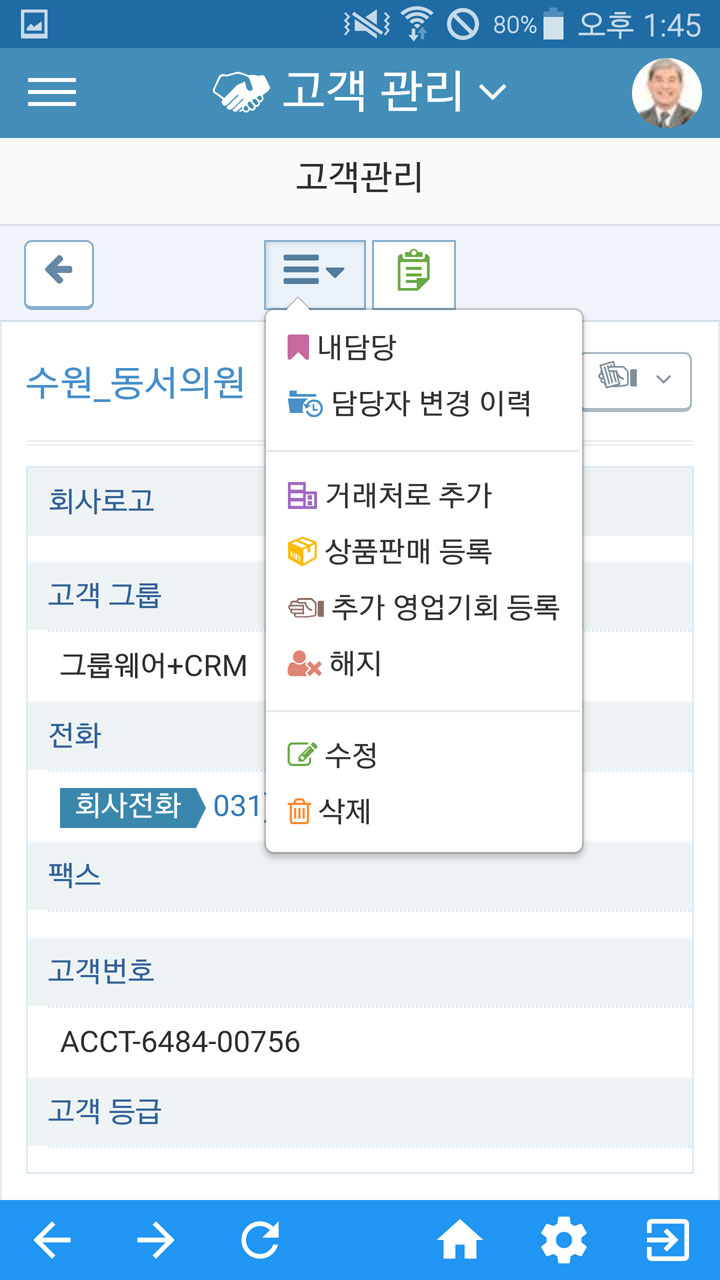Choose 담당자 변경 이력 menu item

click(409, 404)
